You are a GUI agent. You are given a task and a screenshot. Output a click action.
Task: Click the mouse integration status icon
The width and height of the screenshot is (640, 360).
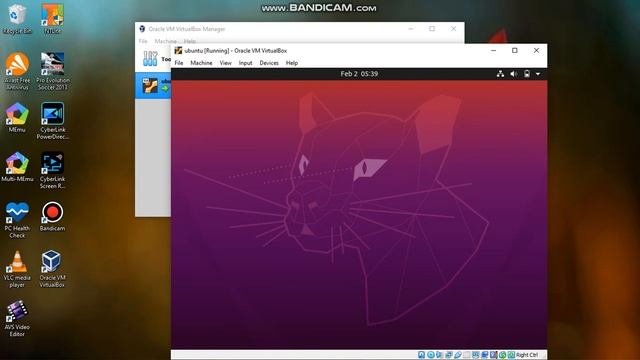[x=502, y=355]
